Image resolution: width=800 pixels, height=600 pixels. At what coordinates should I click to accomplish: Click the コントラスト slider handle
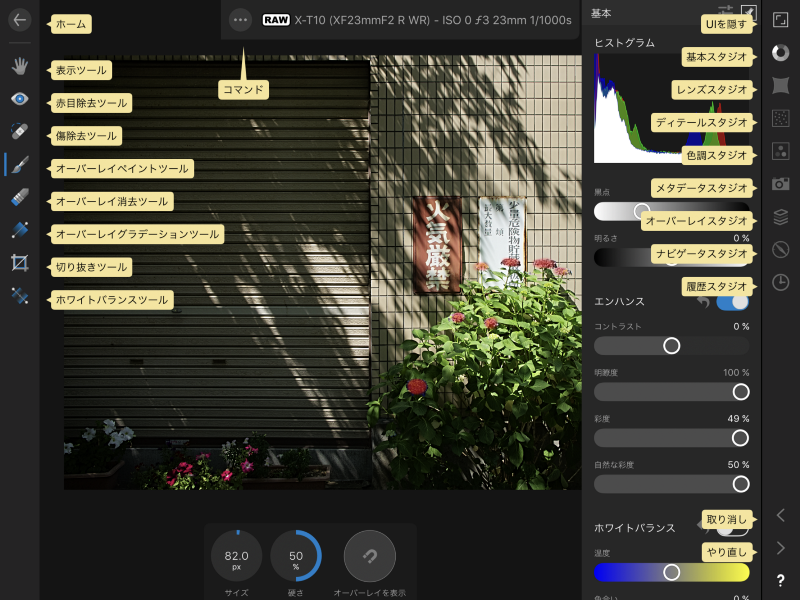(x=671, y=346)
